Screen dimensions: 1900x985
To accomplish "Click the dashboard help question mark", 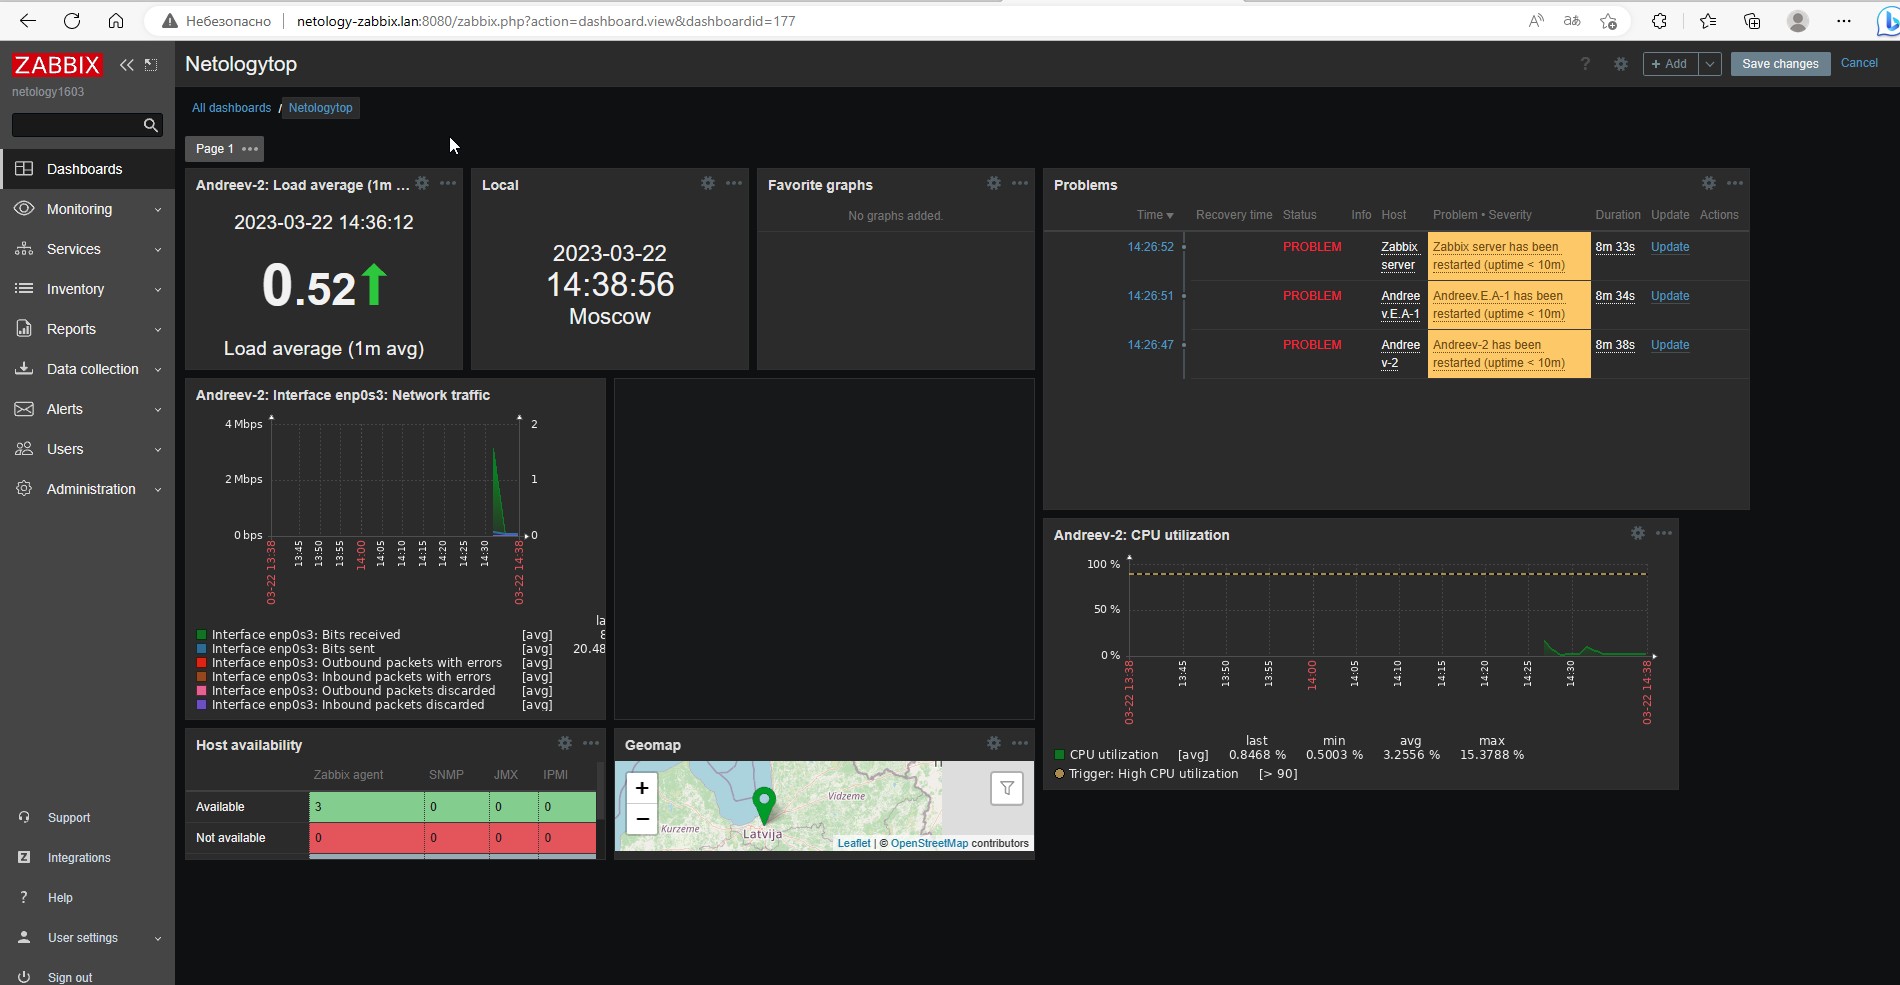I will click(x=1585, y=64).
